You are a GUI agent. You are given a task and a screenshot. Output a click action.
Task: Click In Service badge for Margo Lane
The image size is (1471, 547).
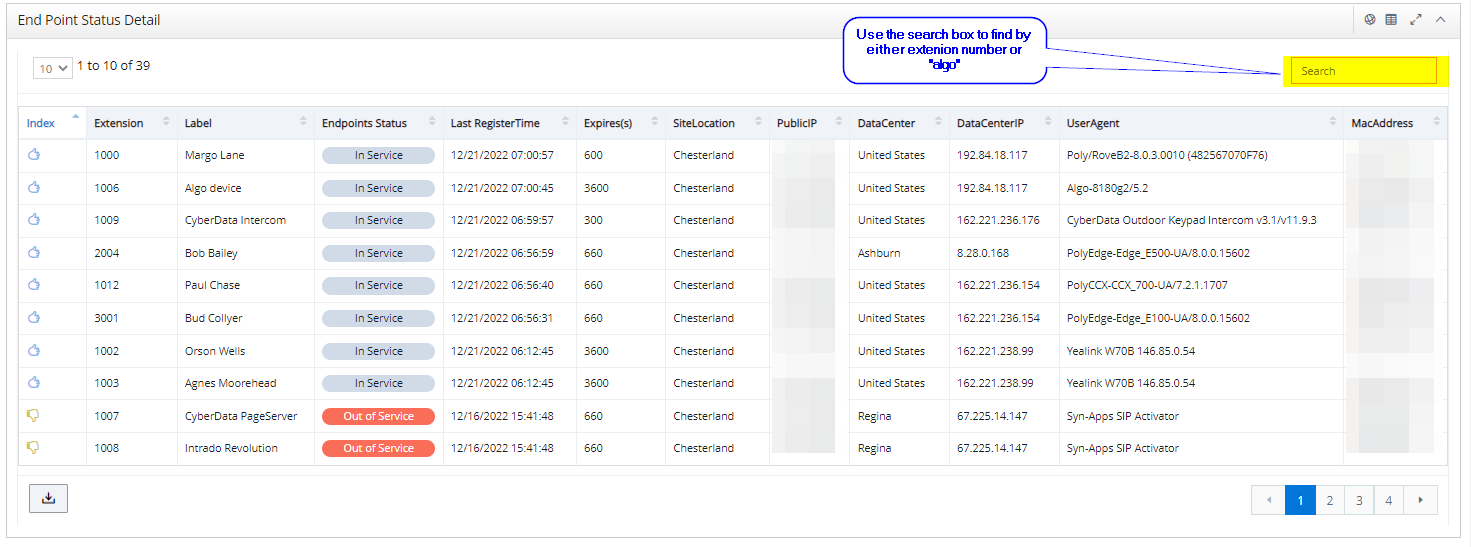[378, 155]
